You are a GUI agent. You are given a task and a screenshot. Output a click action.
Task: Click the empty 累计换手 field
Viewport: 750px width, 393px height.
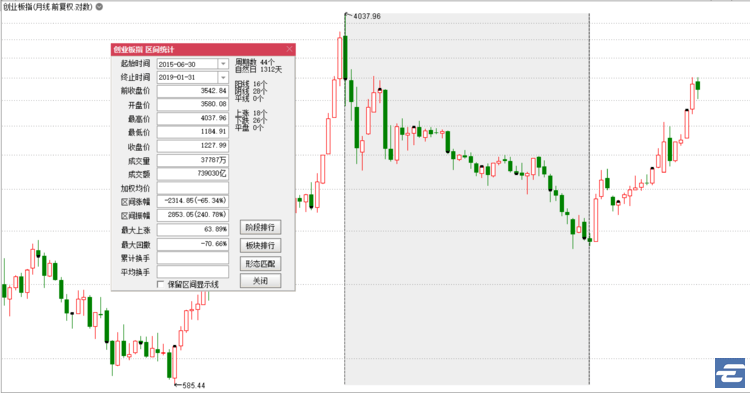(193, 258)
